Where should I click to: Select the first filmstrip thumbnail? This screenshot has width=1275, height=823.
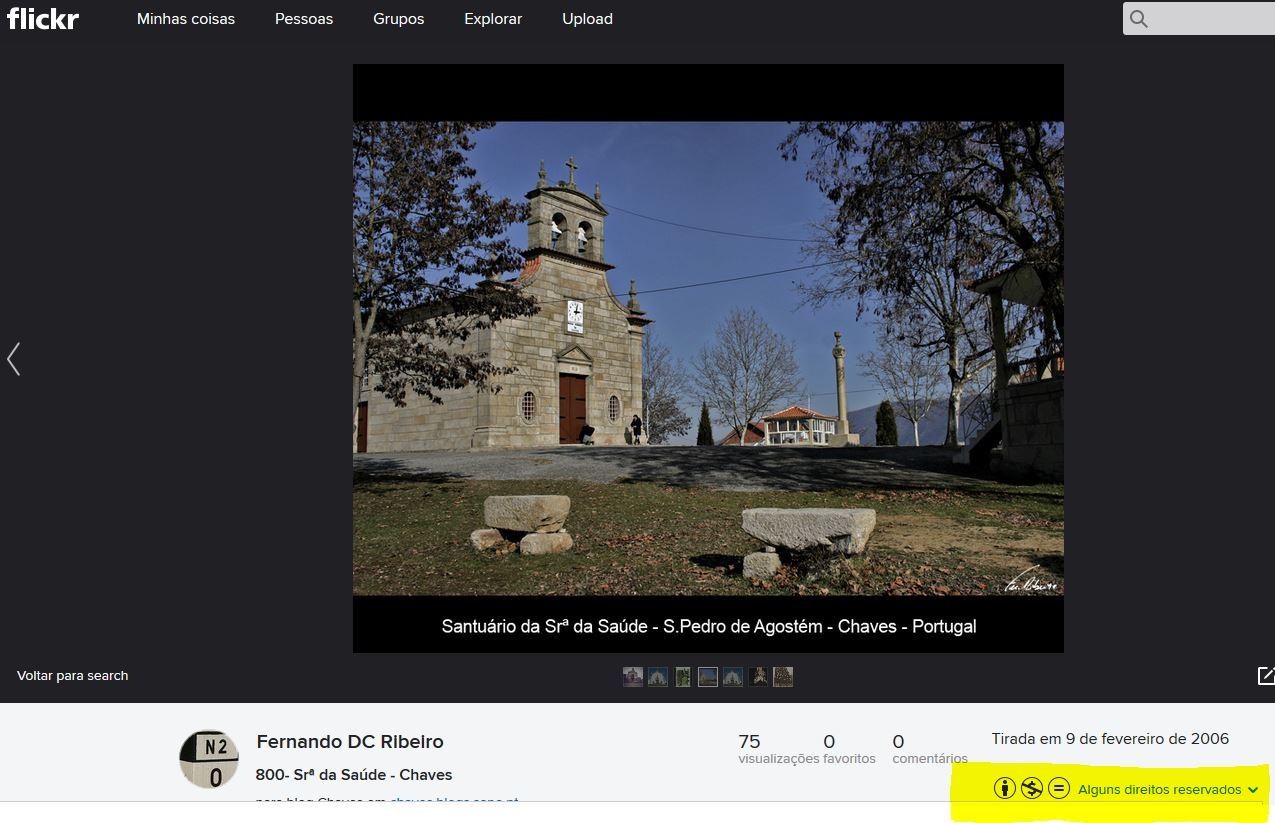click(633, 677)
